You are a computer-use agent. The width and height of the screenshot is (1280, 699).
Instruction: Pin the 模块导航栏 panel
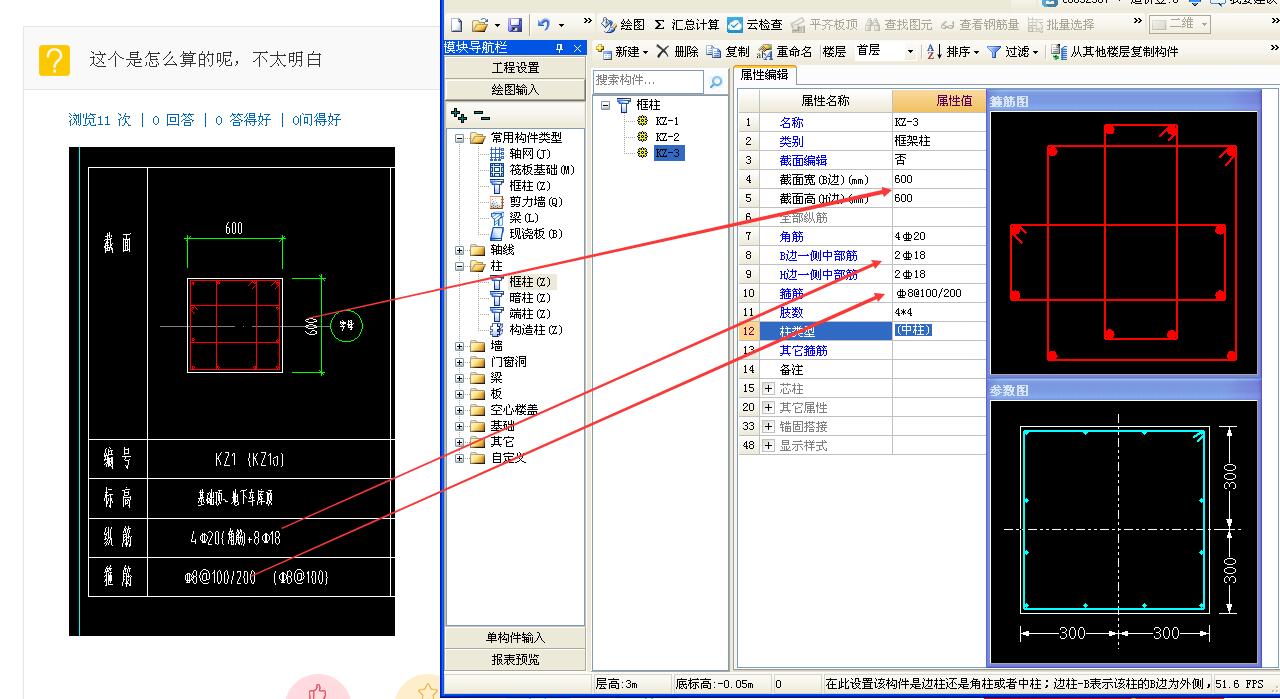coord(559,48)
